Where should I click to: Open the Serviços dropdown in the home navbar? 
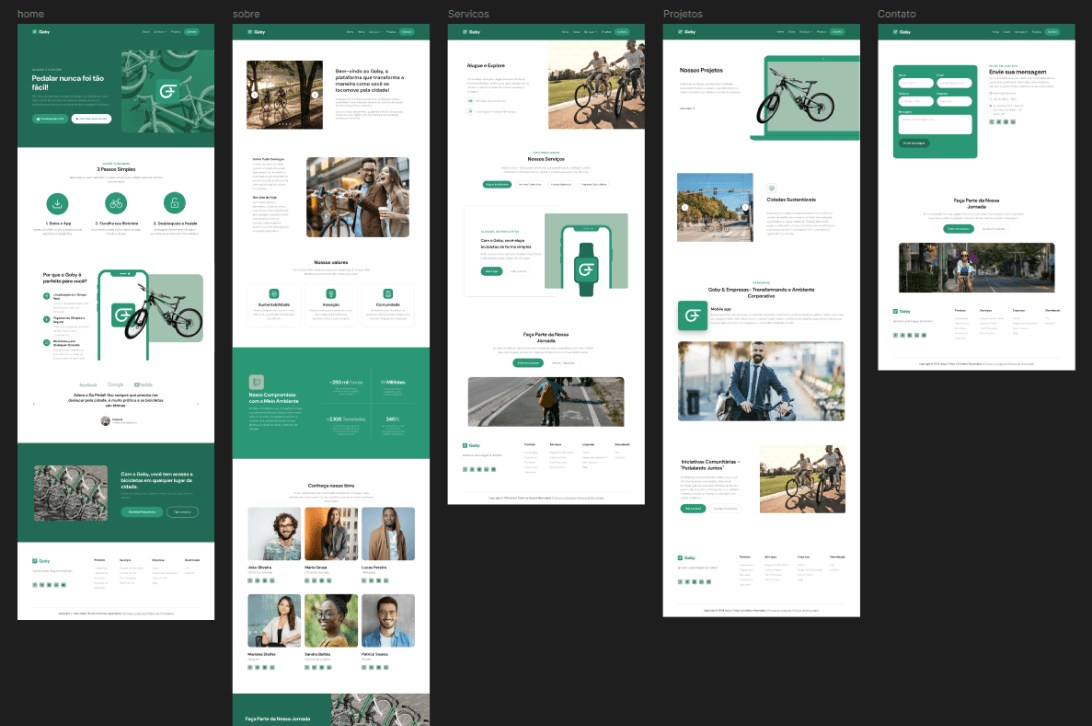coord(160,32)
